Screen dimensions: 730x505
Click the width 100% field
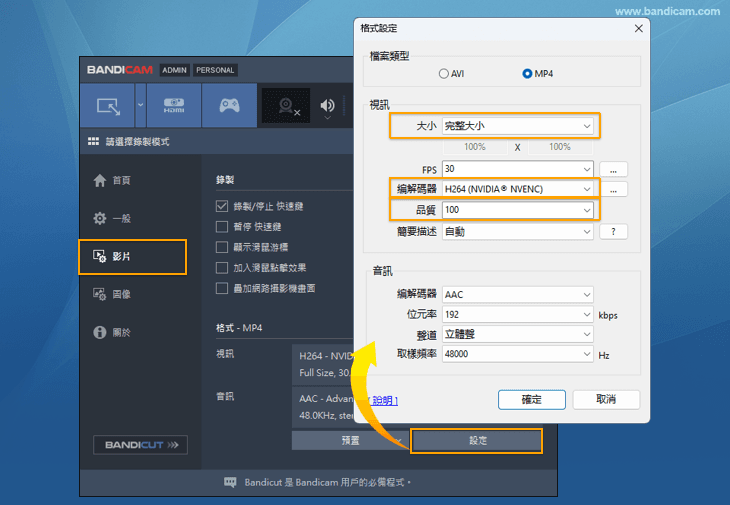(474, 147)
